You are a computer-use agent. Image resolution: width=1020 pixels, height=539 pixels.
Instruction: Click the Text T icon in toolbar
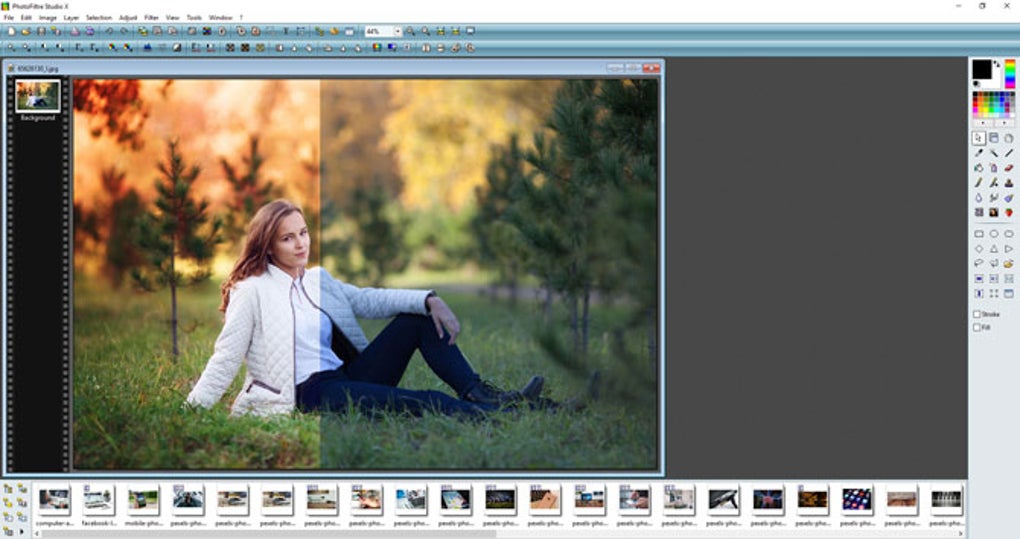pos(286,31)
